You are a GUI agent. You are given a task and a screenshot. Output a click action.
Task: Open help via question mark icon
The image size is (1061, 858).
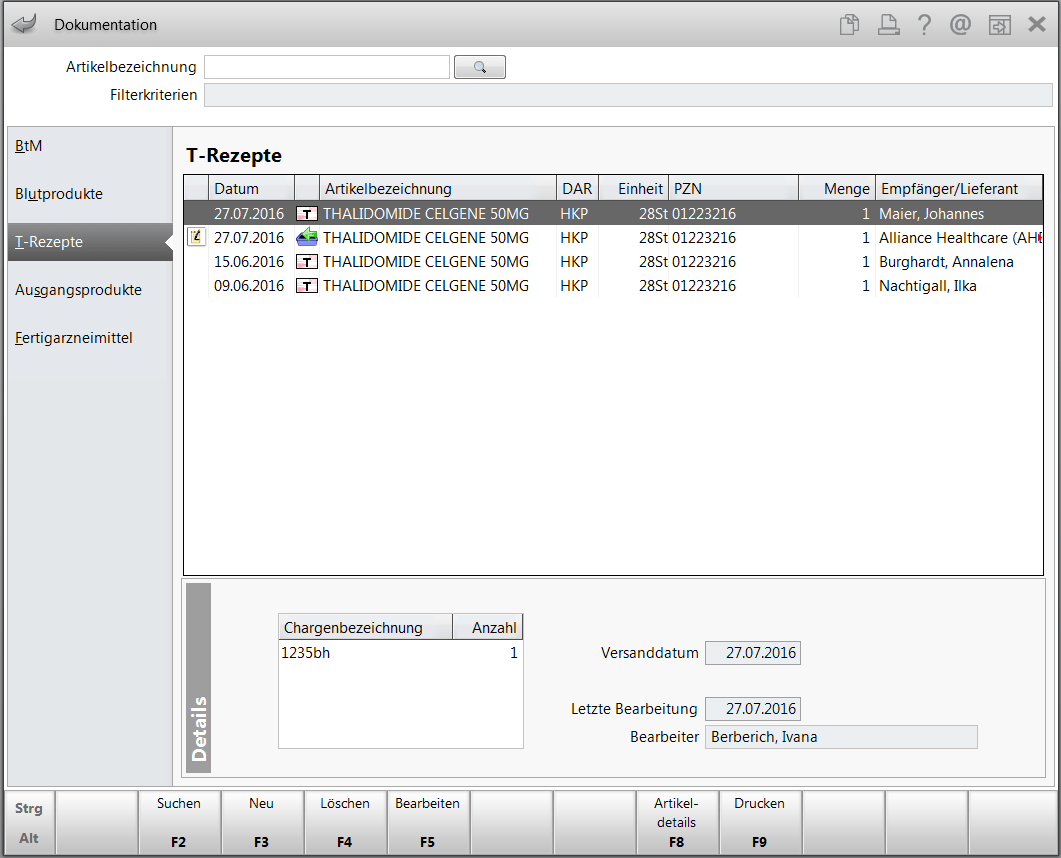coord(924,25)
